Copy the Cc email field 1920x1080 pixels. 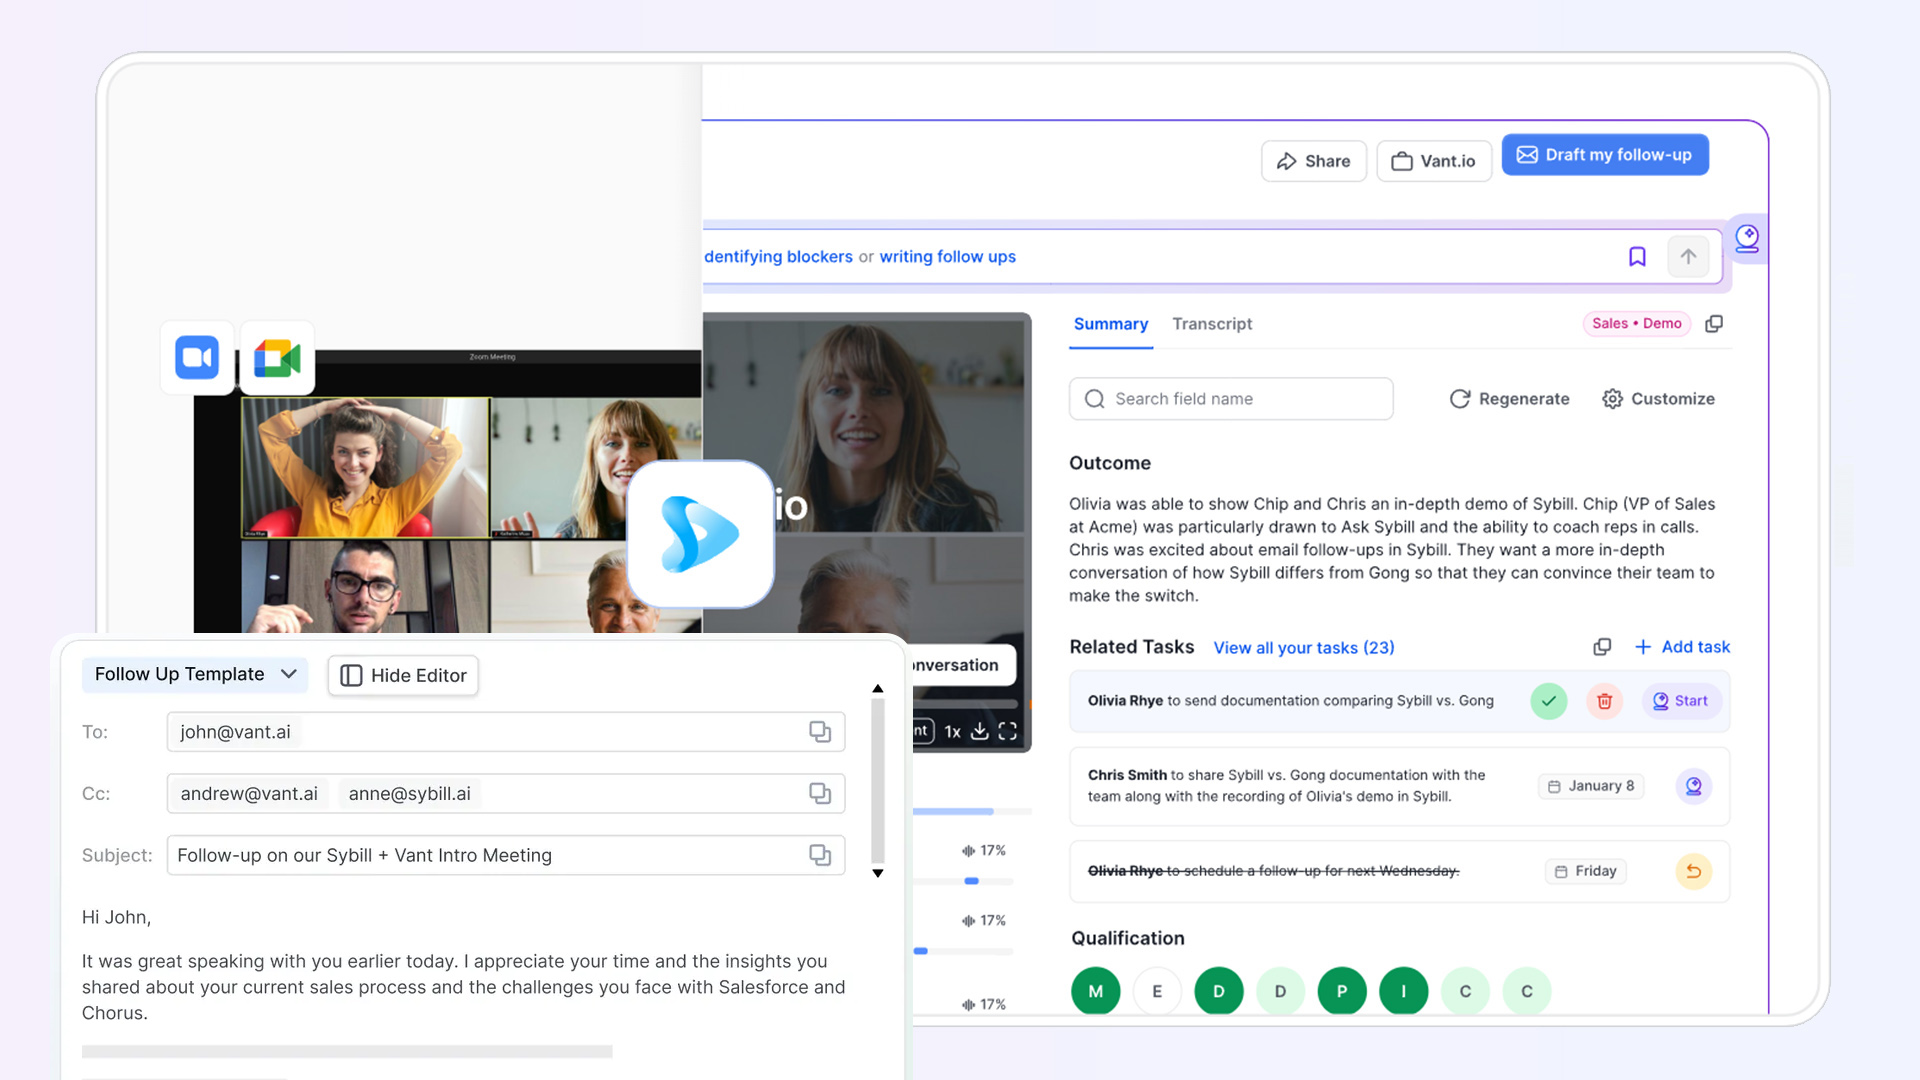pyautogui.click(x=820, y=793)
